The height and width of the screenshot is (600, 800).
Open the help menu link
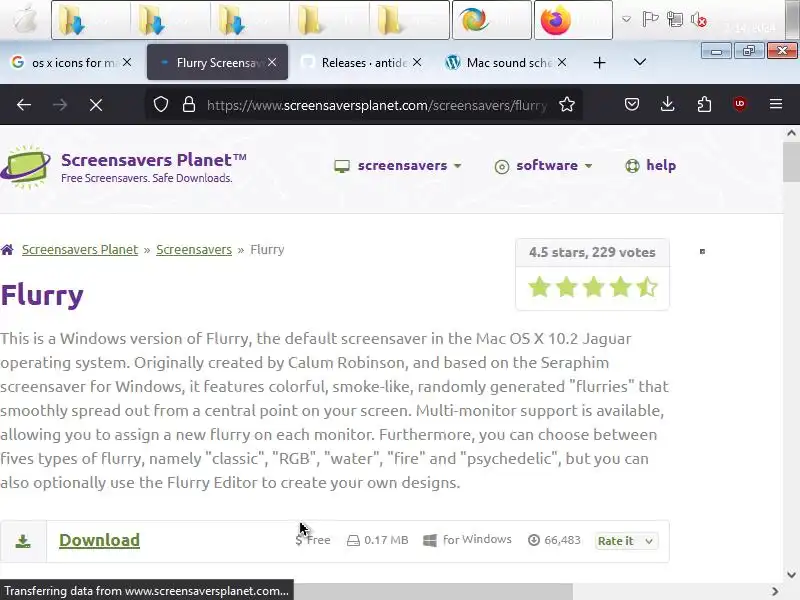pyautogui.click(x=651, y=166)
